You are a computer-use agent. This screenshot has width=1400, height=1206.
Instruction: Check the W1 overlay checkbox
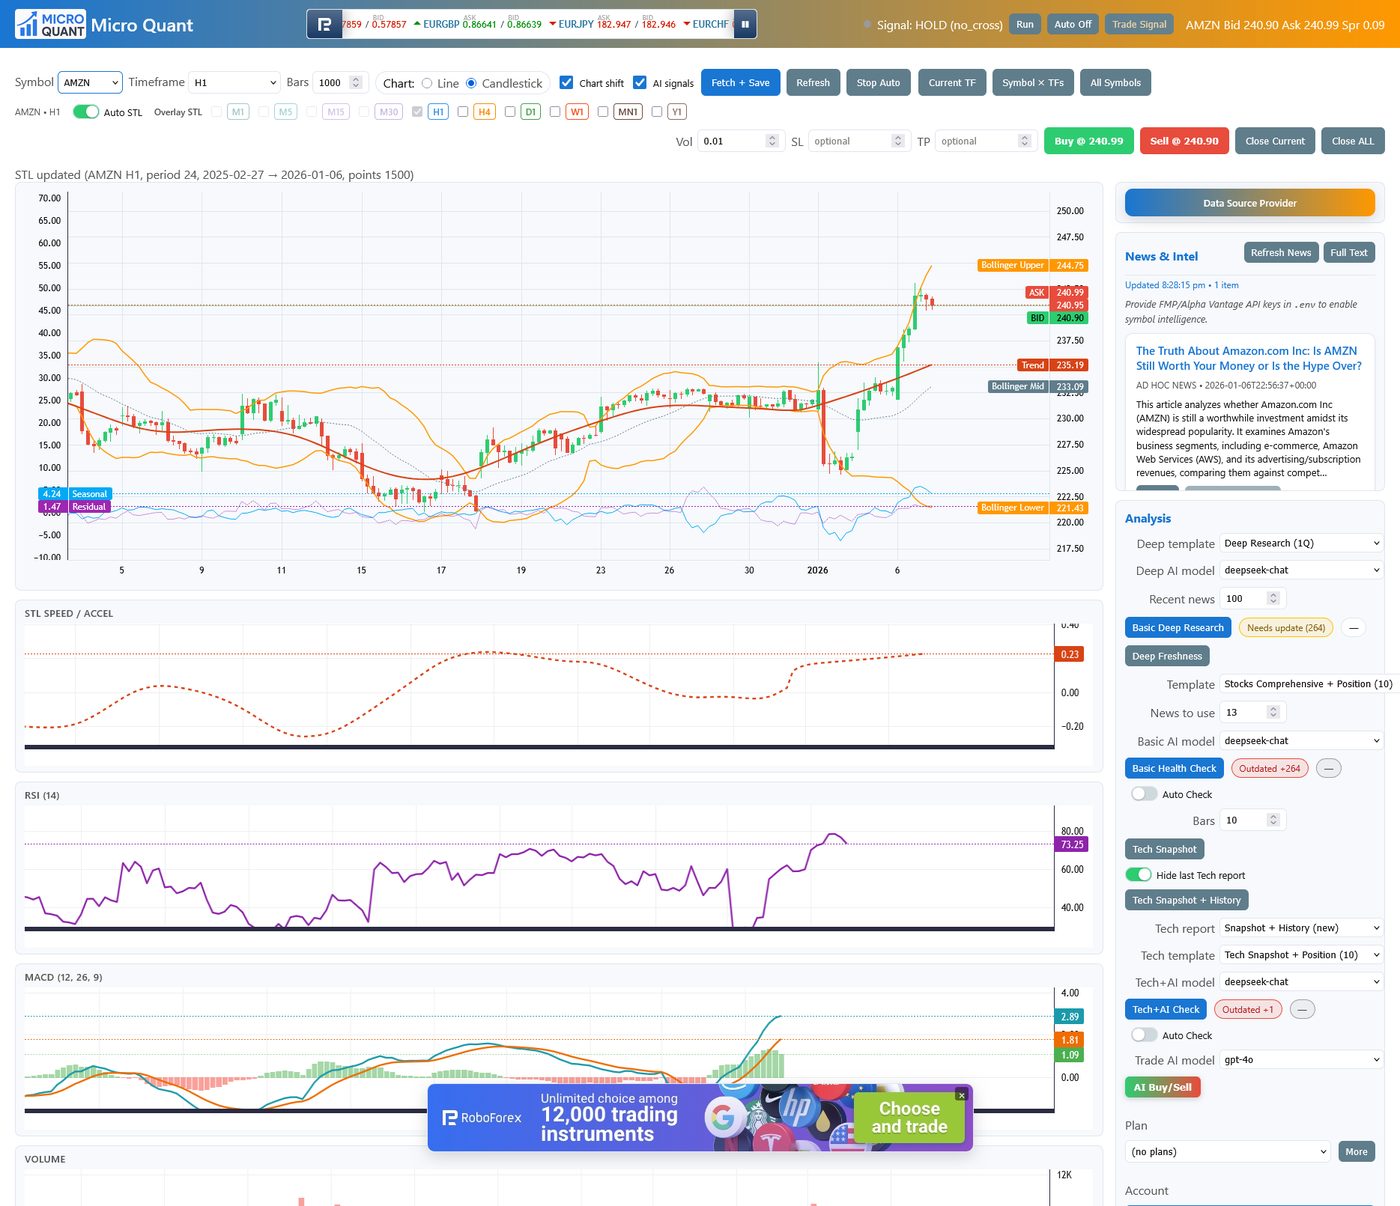coord(555,112)
